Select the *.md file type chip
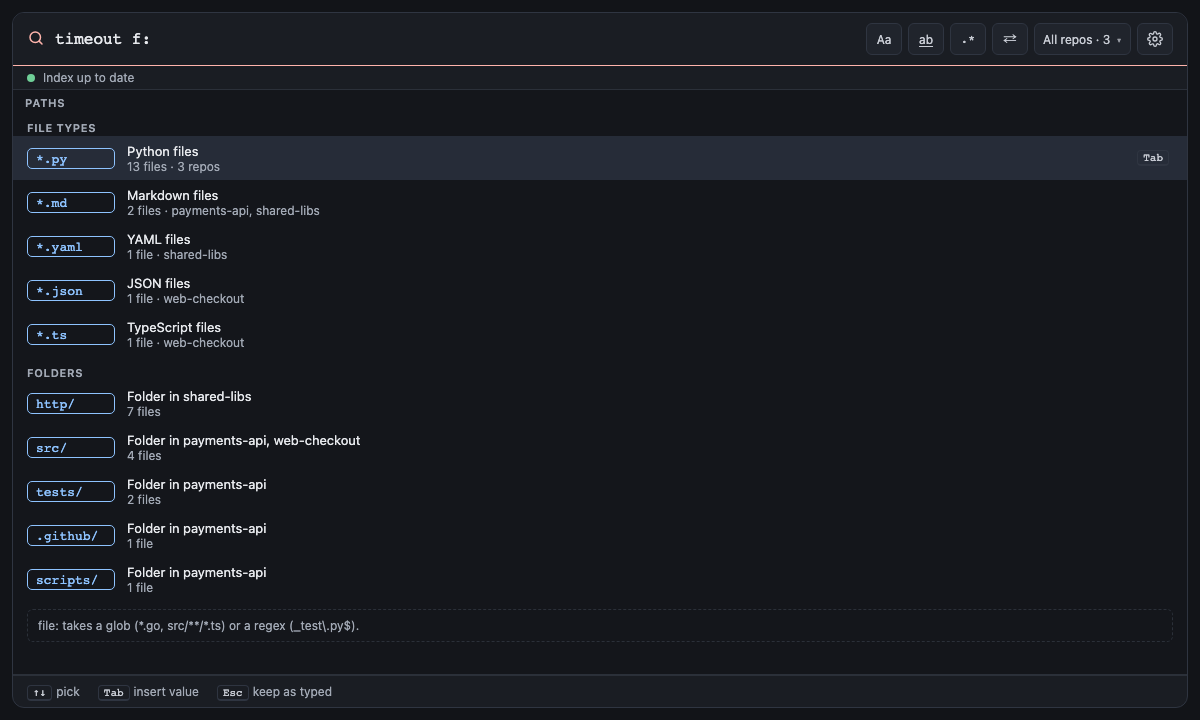Screen dimensions: 1200x720 (71, 203)
